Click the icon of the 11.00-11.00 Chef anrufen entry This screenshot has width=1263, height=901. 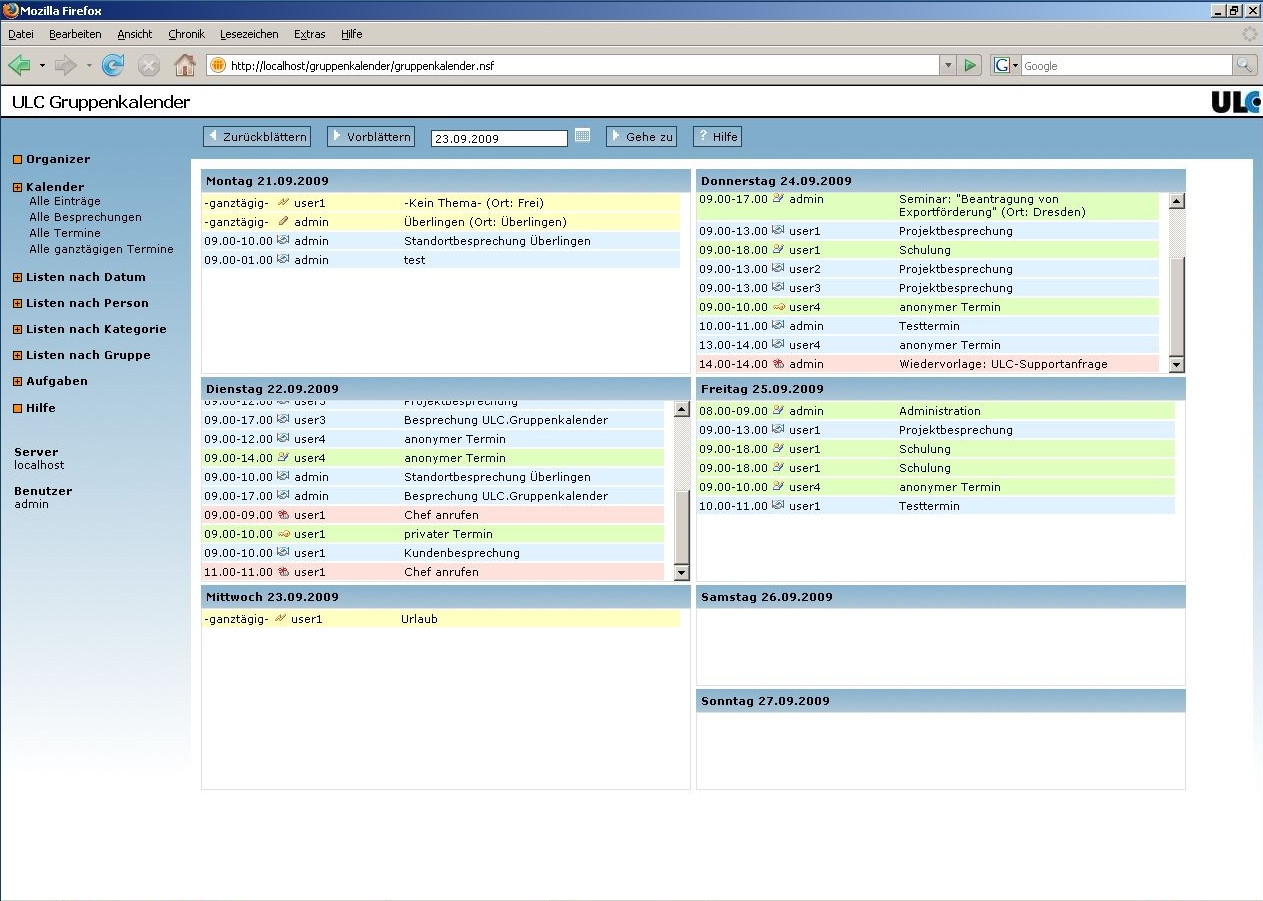coord(282,572)
